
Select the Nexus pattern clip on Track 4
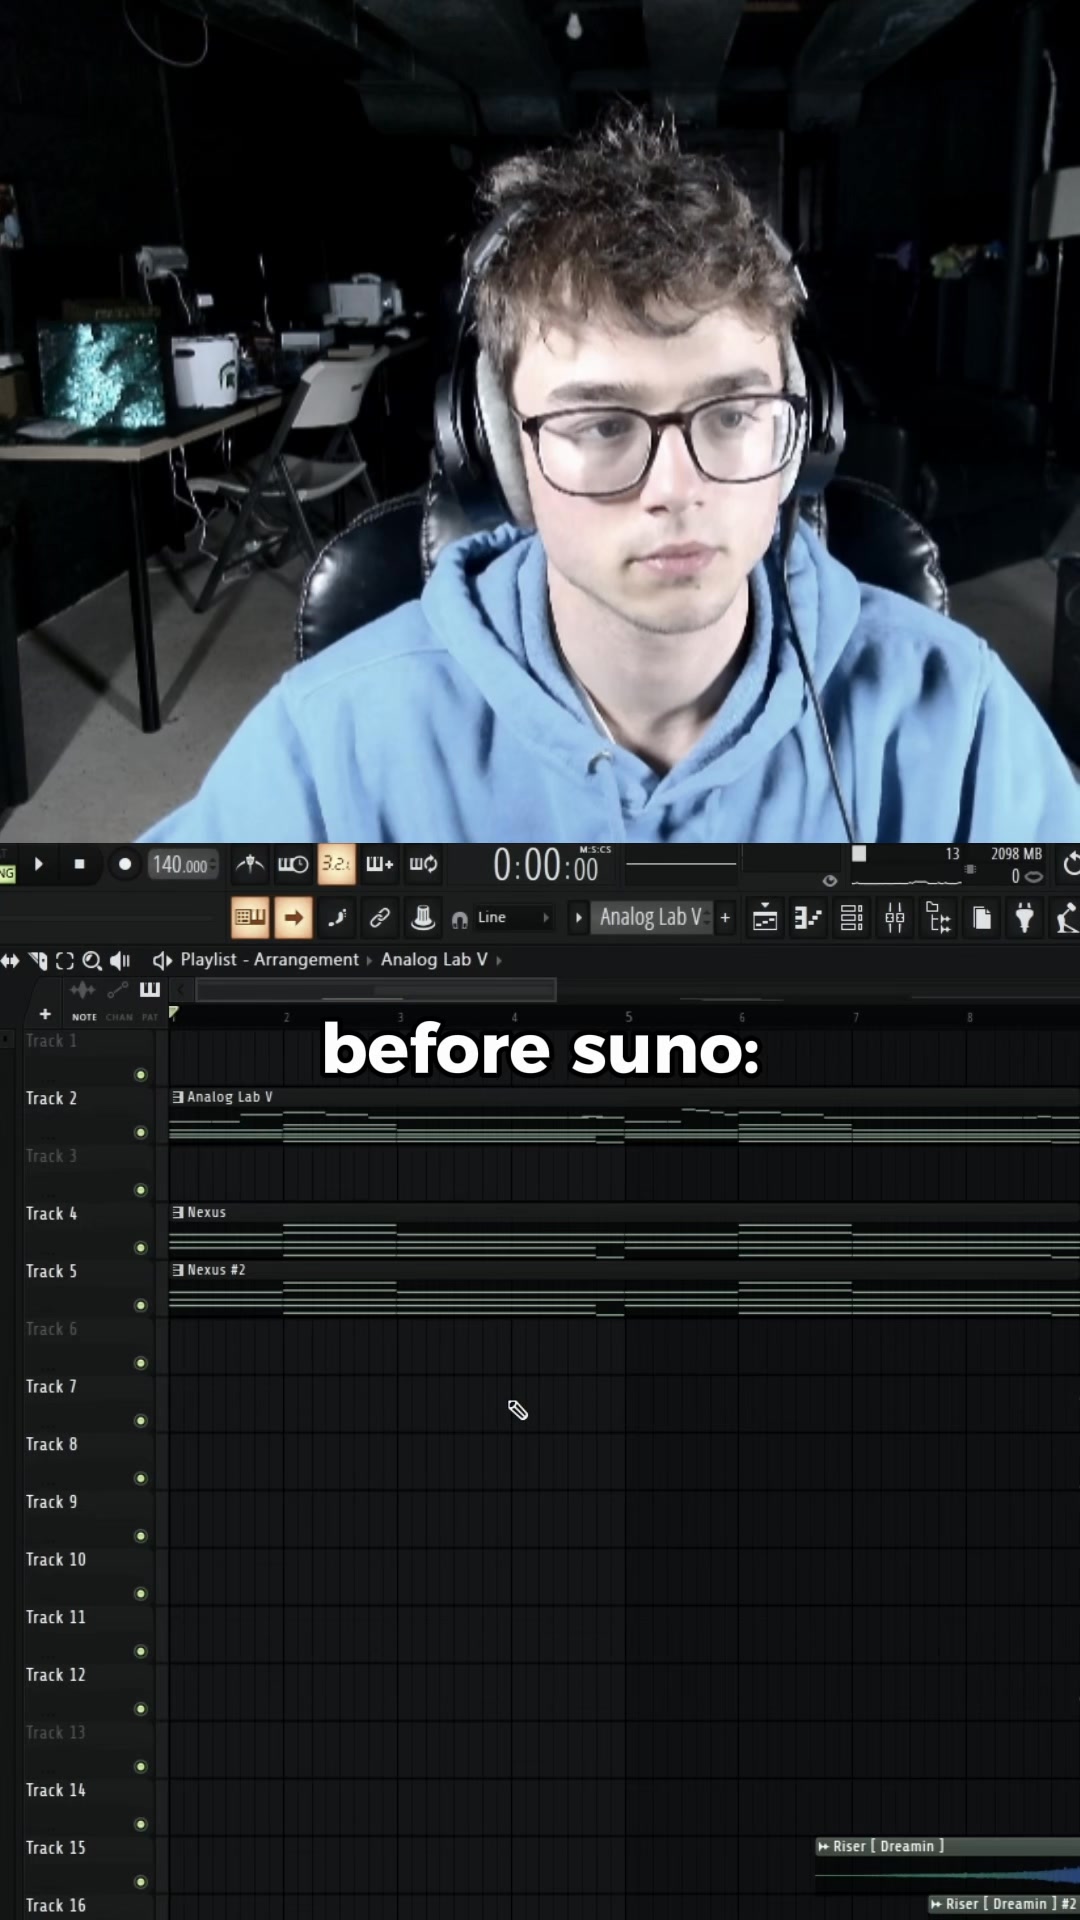[625, 1231]
